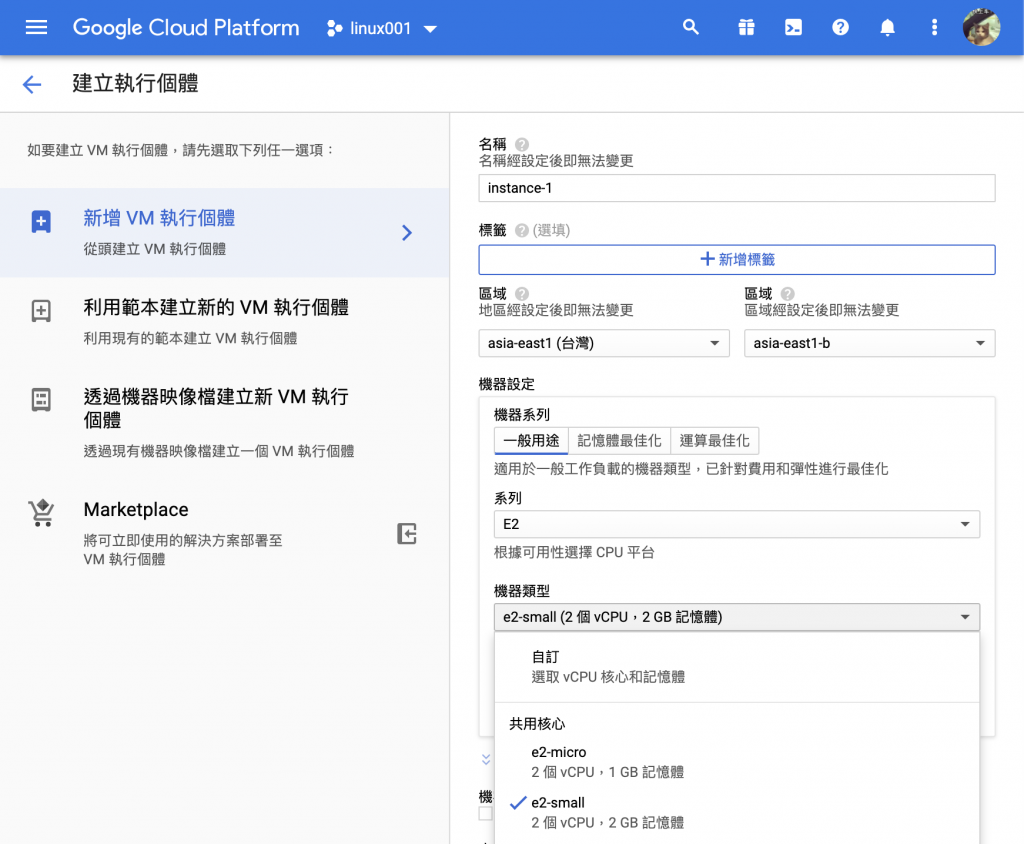Open the hamburger navigation menu
The image size is (1024, 844).
point(36,27)
